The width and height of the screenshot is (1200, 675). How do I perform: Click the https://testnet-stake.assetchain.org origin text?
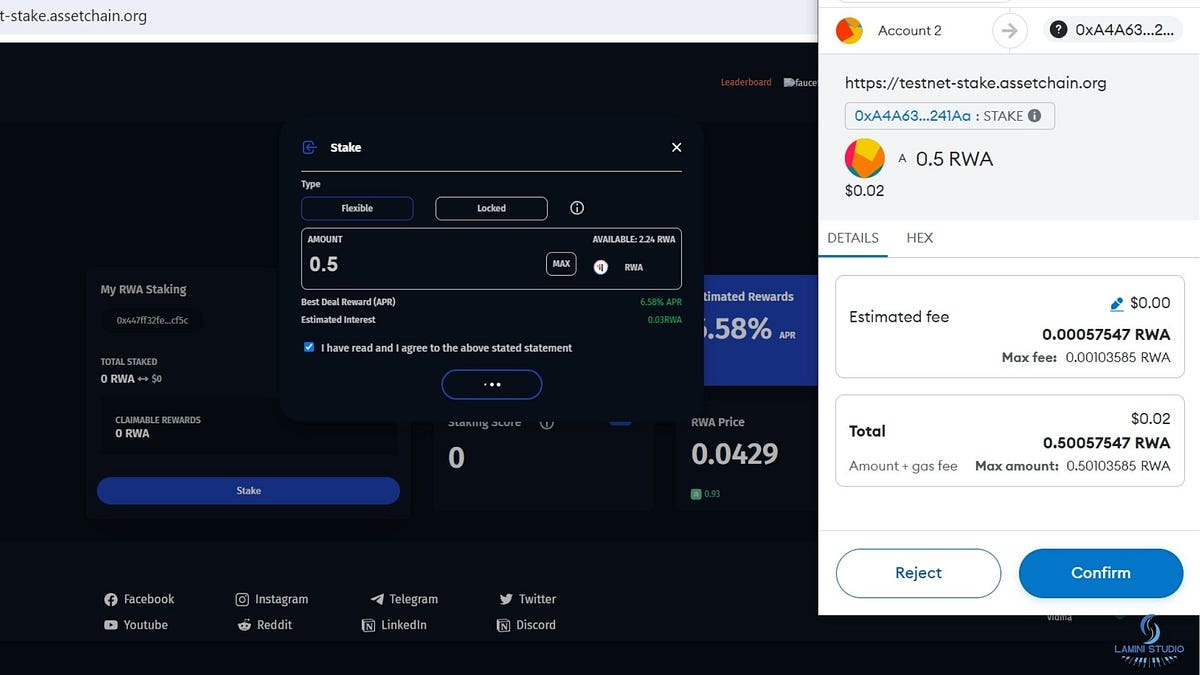(x=976, y=83)
